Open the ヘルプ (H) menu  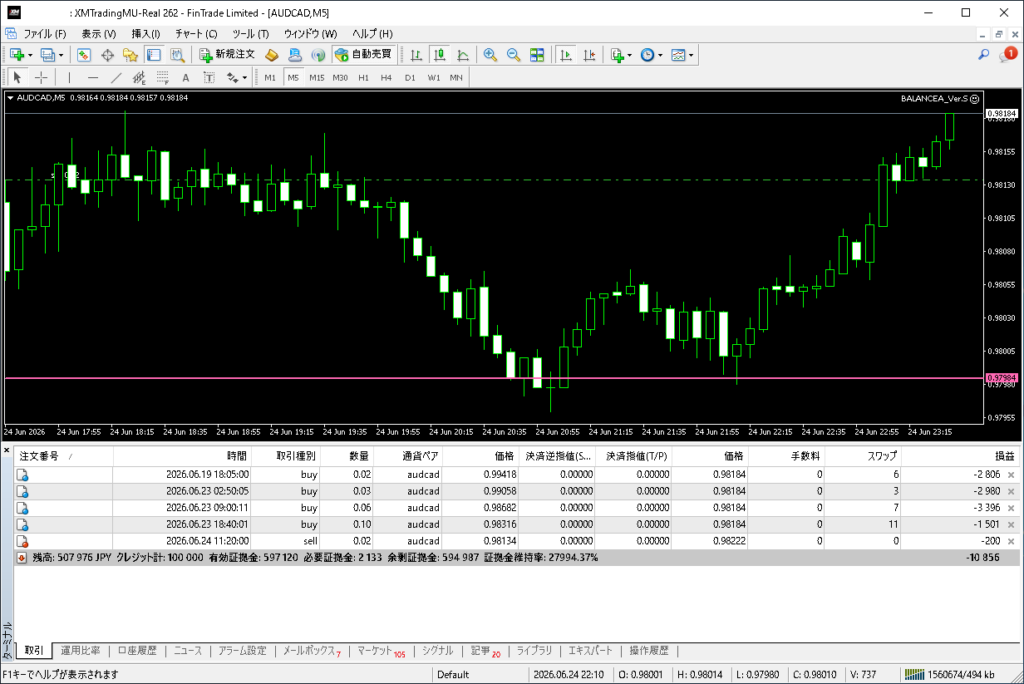point(372,33)
